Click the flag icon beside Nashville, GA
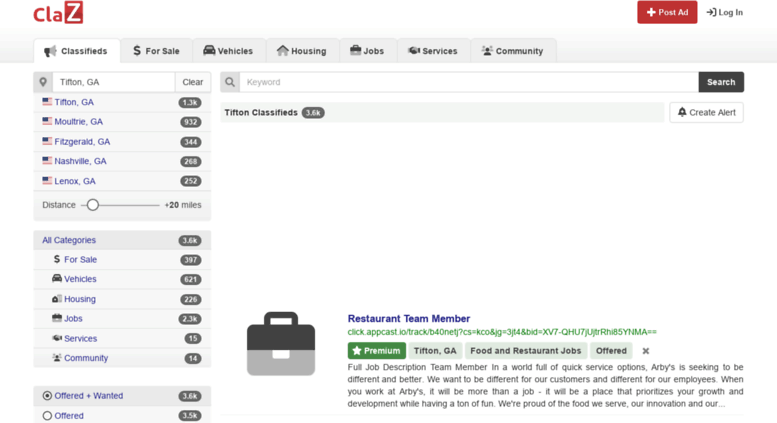Image resolution: width=777 pixels, height=423 pixels. 47,160
